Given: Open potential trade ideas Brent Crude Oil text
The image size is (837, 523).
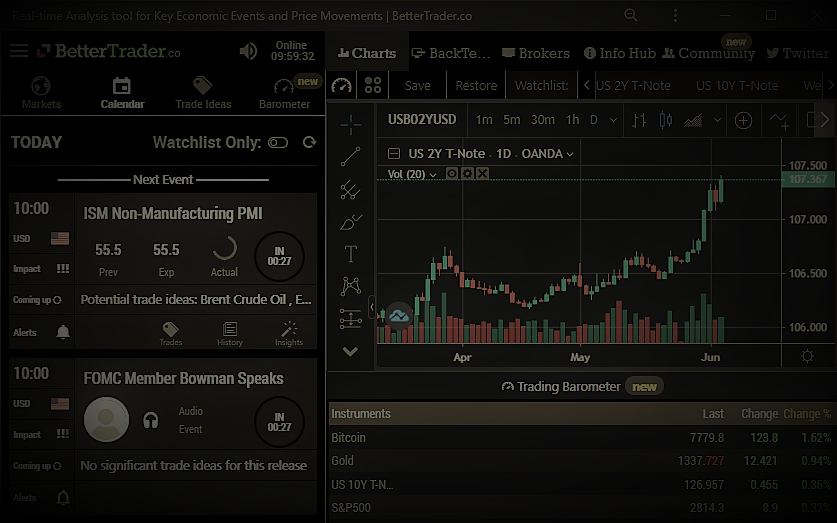Looking at the screenshot, I should [x=196, y=299].
